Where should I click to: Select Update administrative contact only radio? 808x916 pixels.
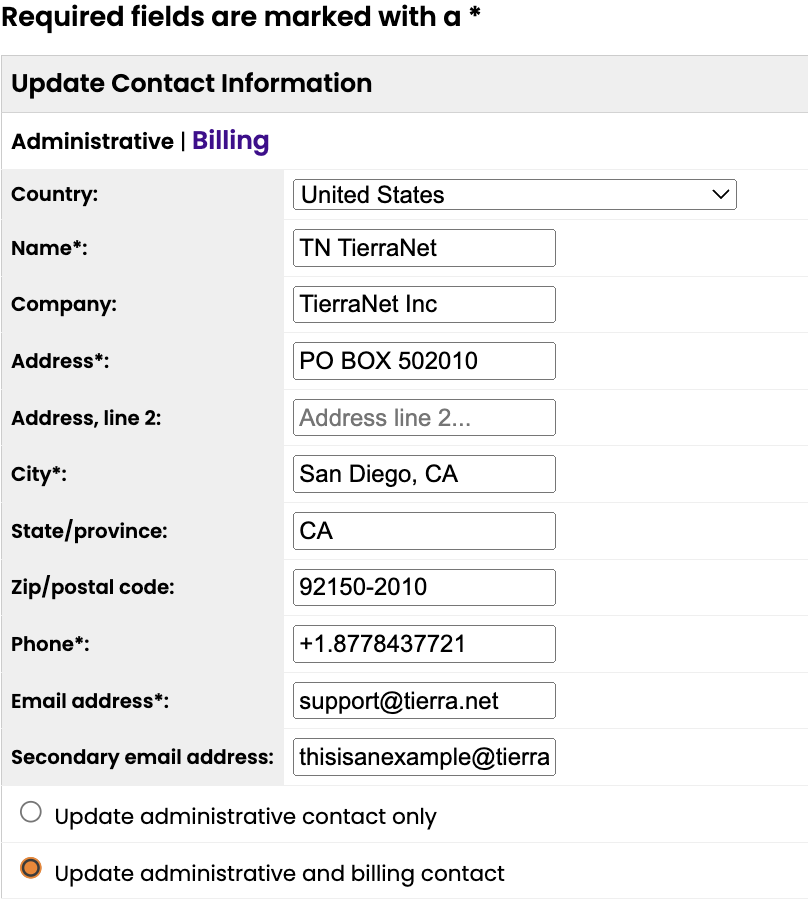31,812
